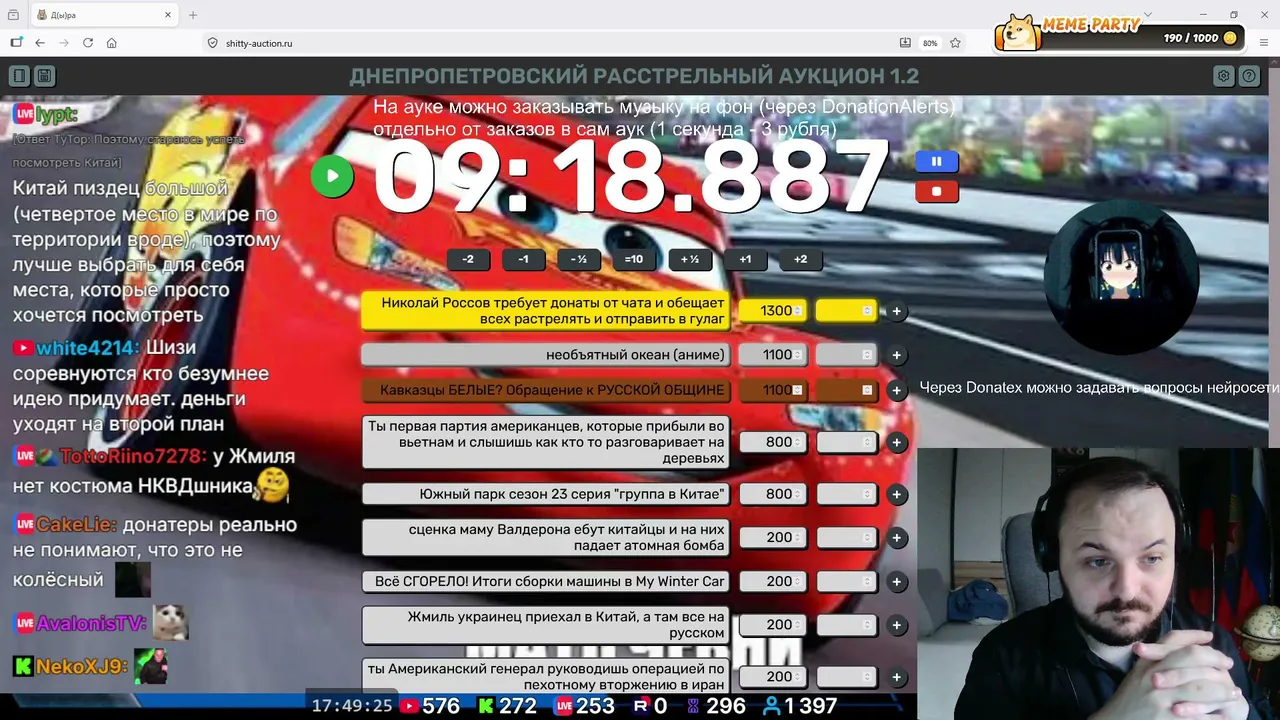
Task: Go back in the browser
Action: [40, 43]
